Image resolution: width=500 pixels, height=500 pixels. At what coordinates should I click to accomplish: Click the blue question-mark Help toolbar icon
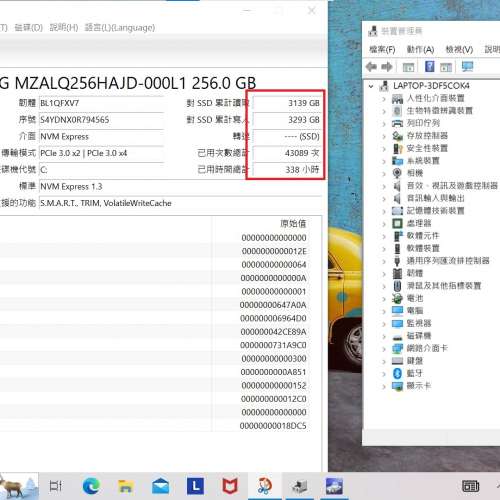pyautogui.click(x=430, y=66)
